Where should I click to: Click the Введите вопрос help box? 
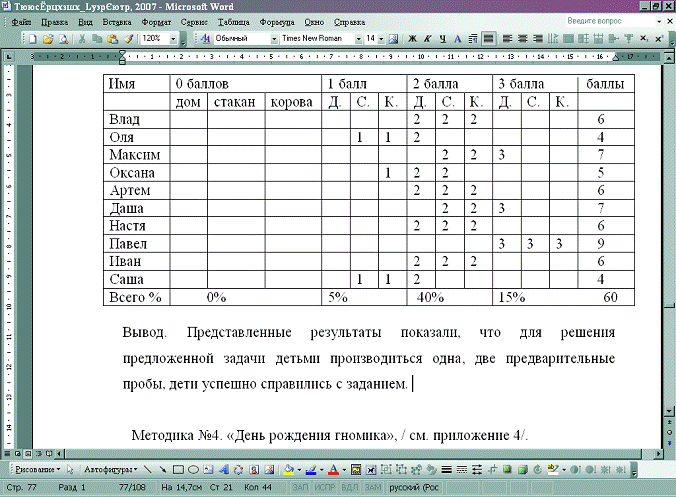pyautogui.click(x=595, y=20)
